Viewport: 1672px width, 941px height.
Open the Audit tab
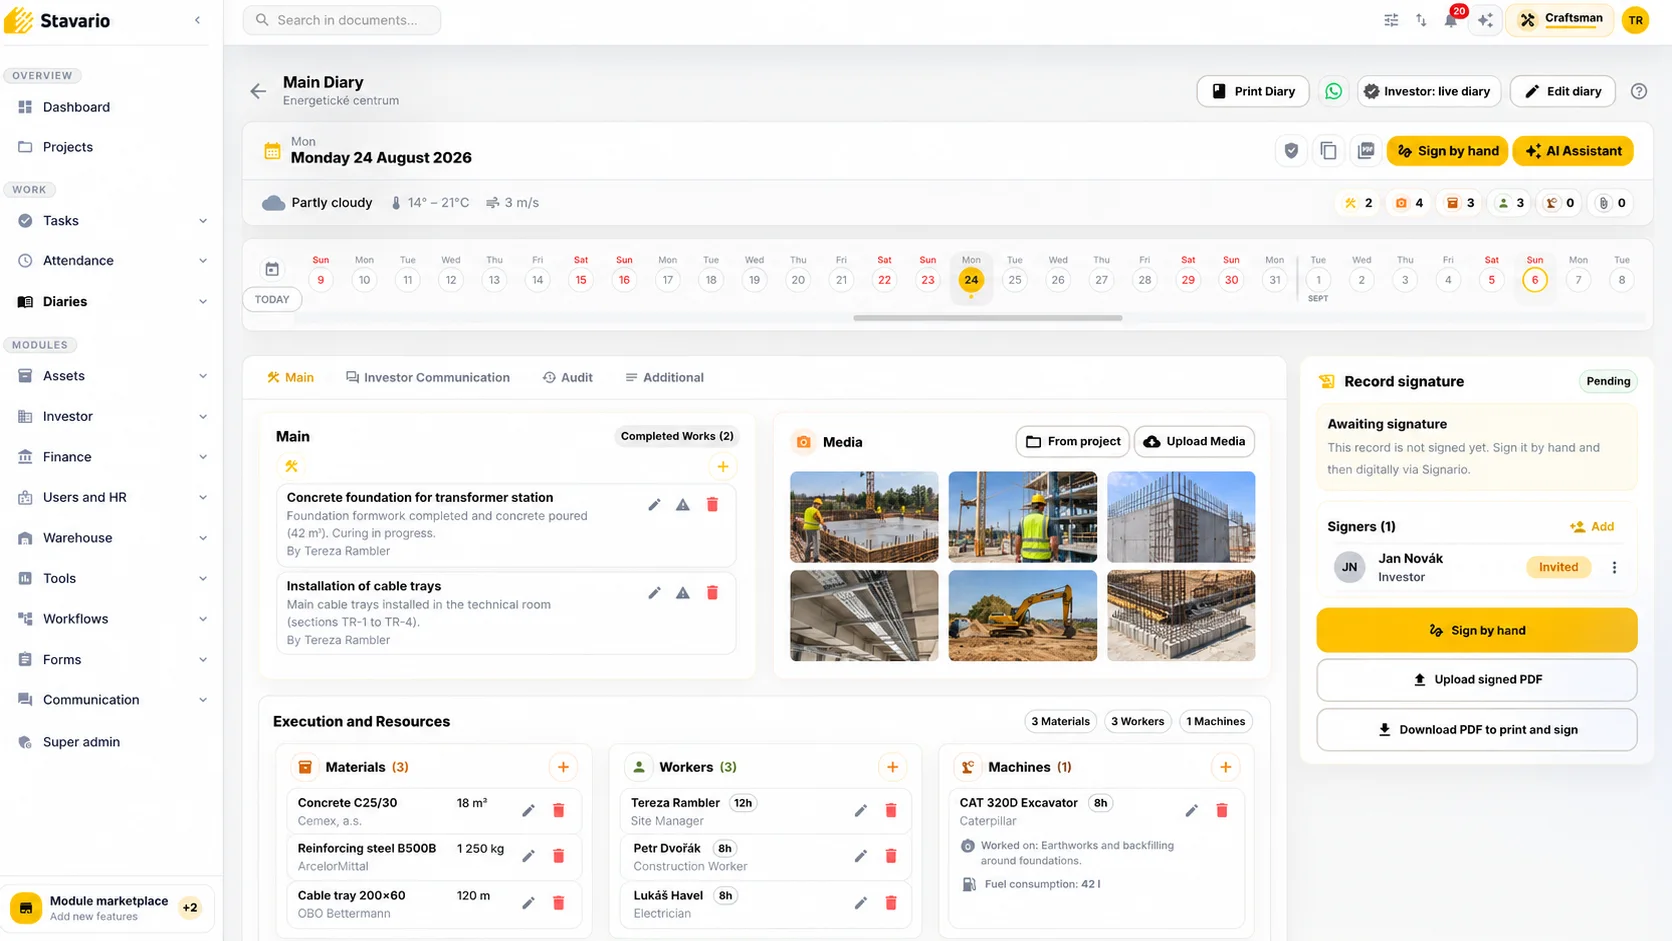(x=568, y=378)
